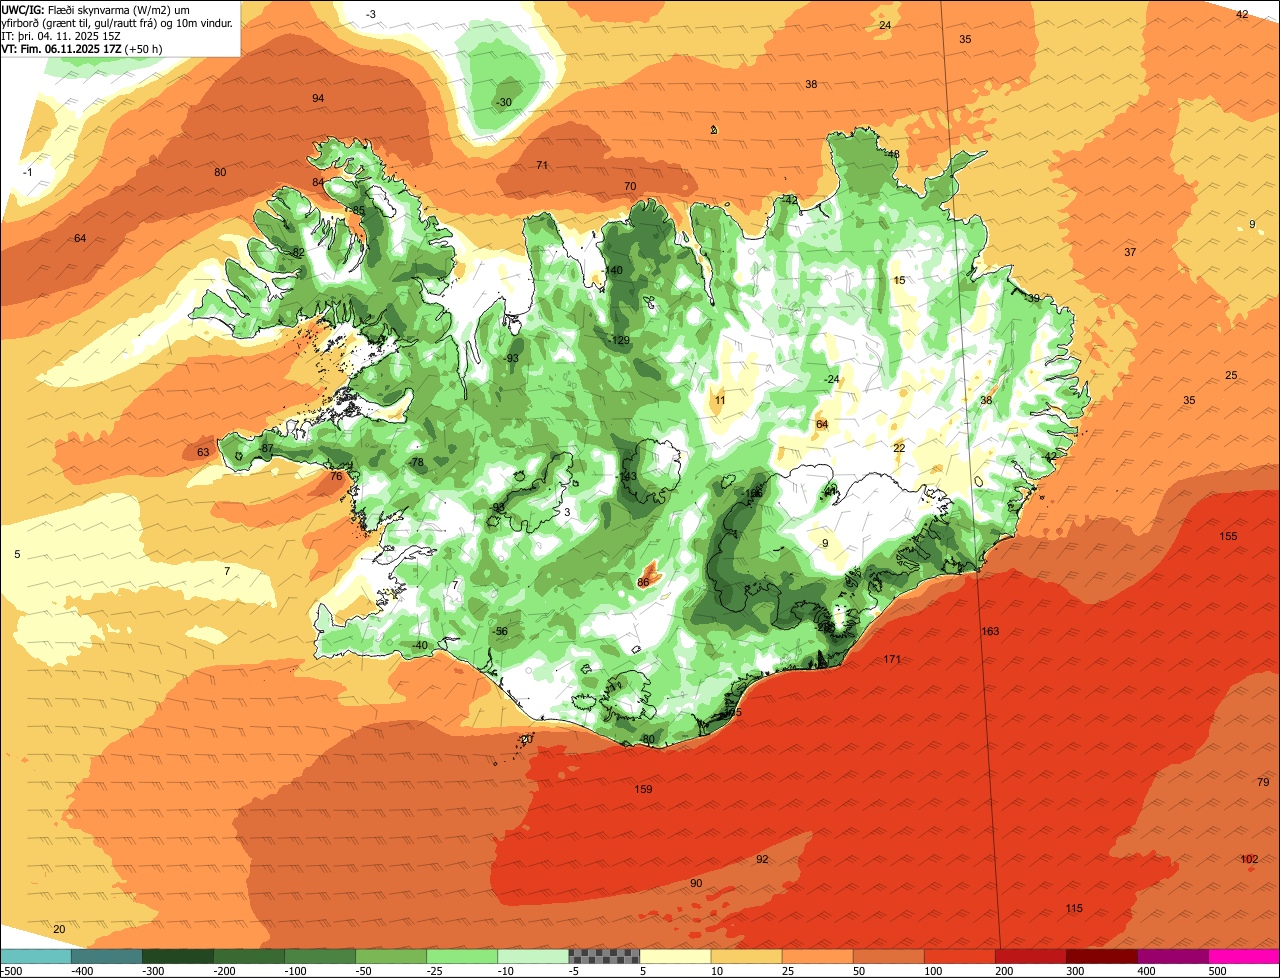Select the pale yellow legend swatch above 5
This screenshot has height=978, width=1280.
[x=675, y=957]
